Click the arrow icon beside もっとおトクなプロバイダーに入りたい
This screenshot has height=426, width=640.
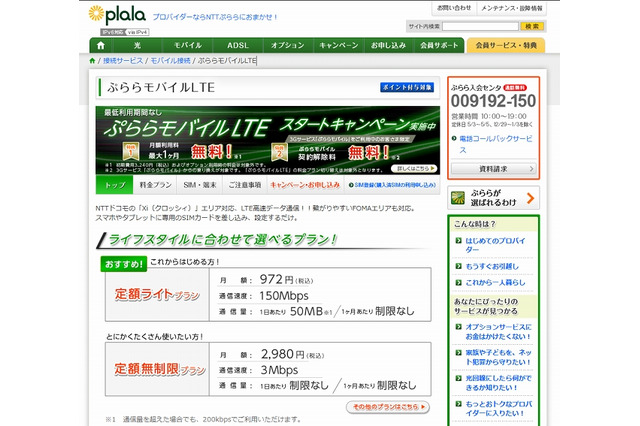click(458, 404)
